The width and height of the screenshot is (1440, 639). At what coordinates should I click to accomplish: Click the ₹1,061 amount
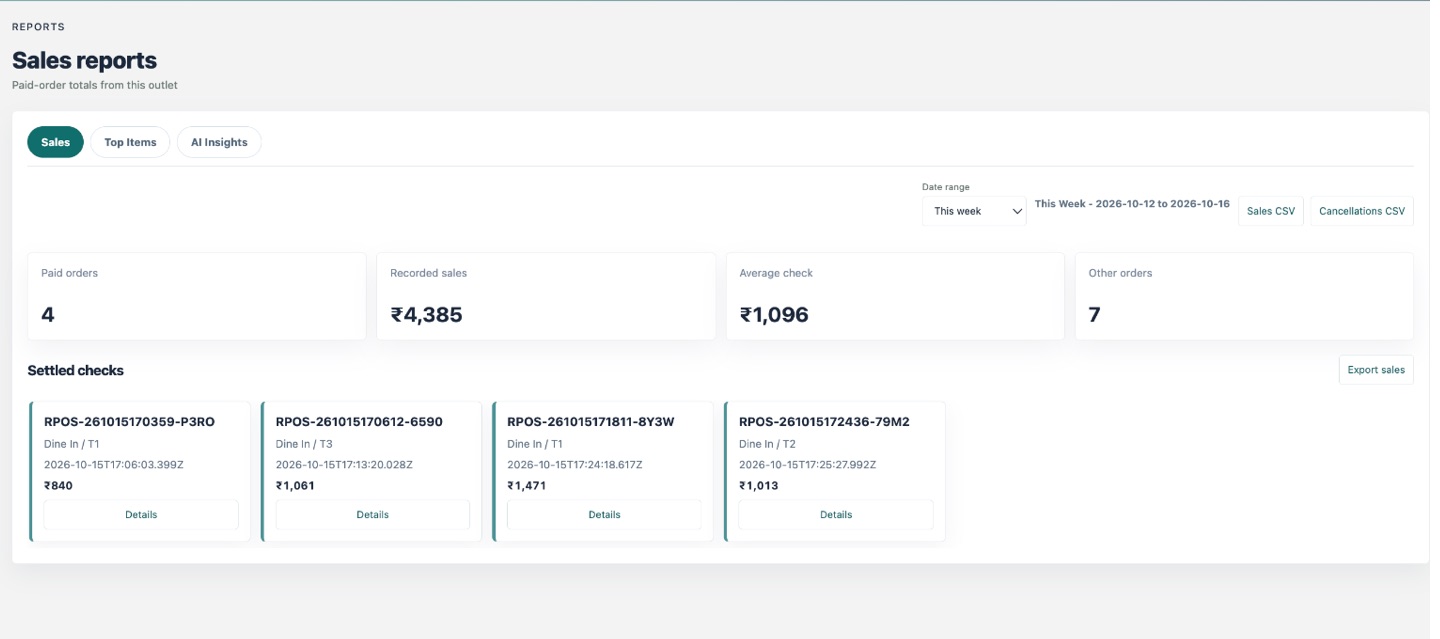pyautogui.click(x=295, y=486)
